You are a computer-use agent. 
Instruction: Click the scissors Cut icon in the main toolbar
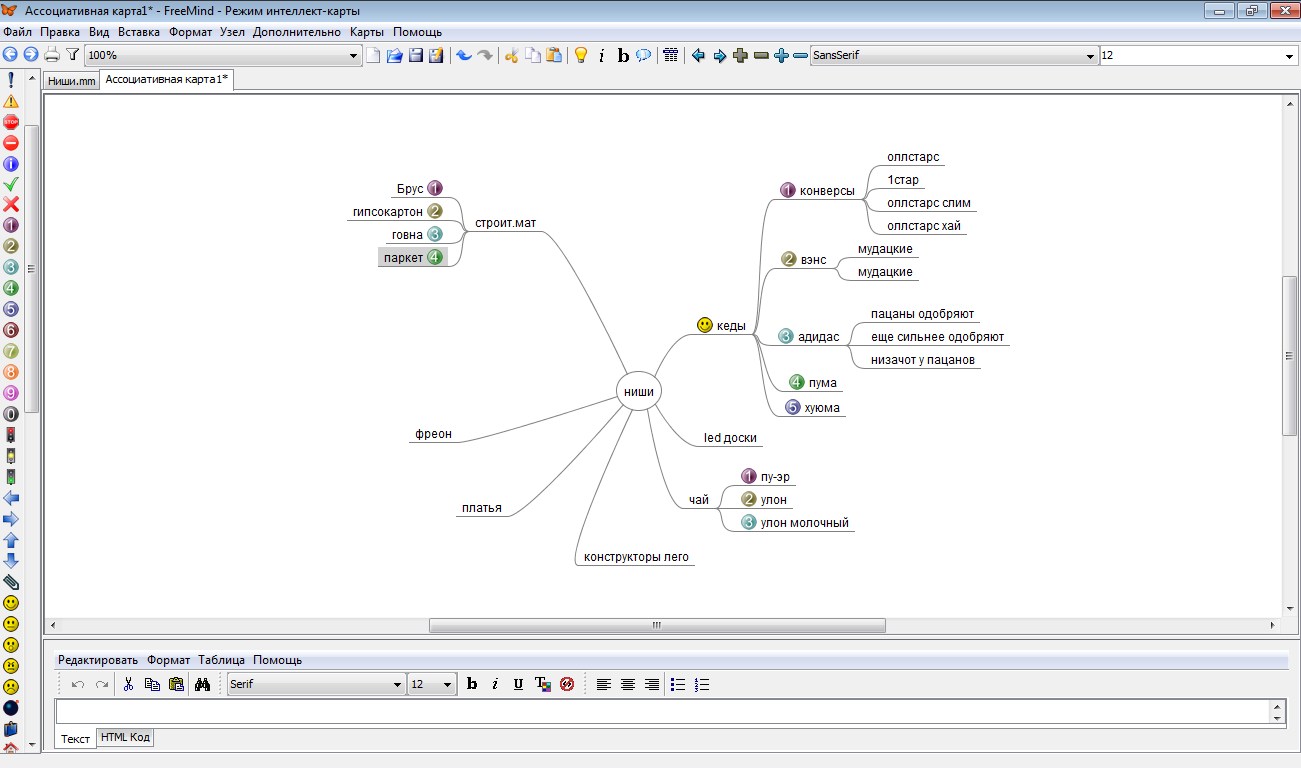pyautogui.click(x=511, y=56)
